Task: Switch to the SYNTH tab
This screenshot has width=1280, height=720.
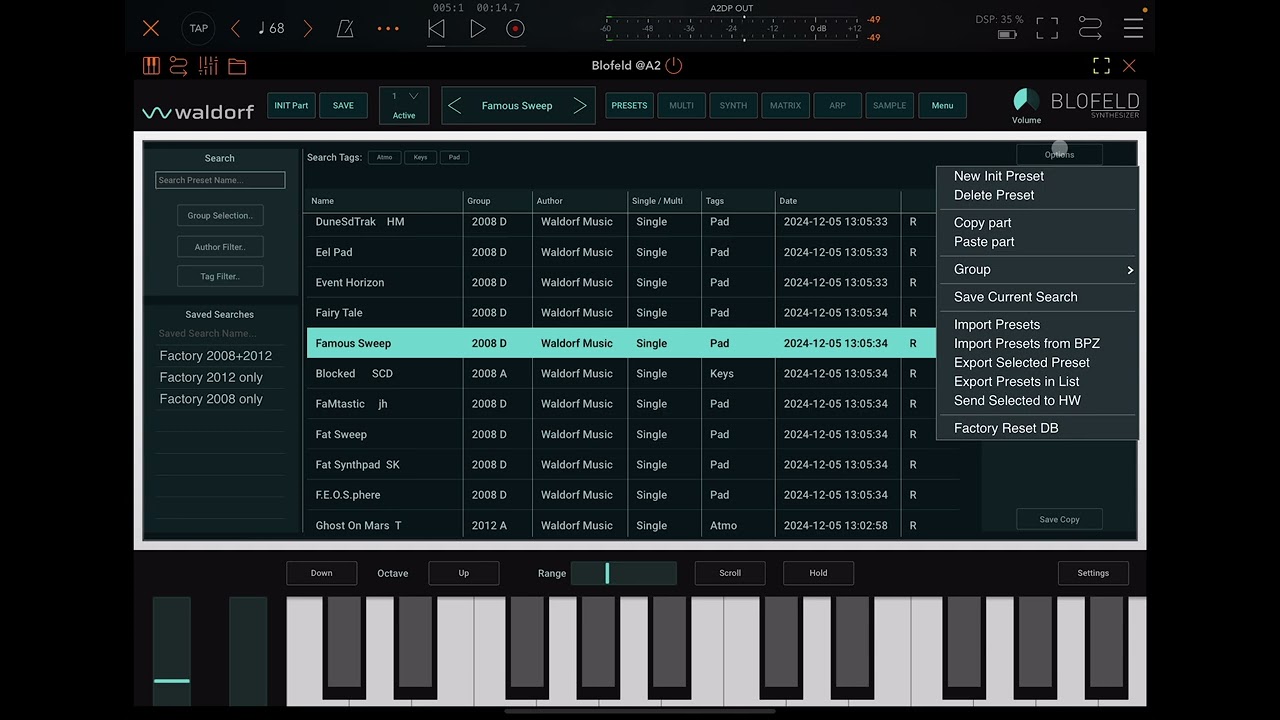Action: tap(733, 105)
